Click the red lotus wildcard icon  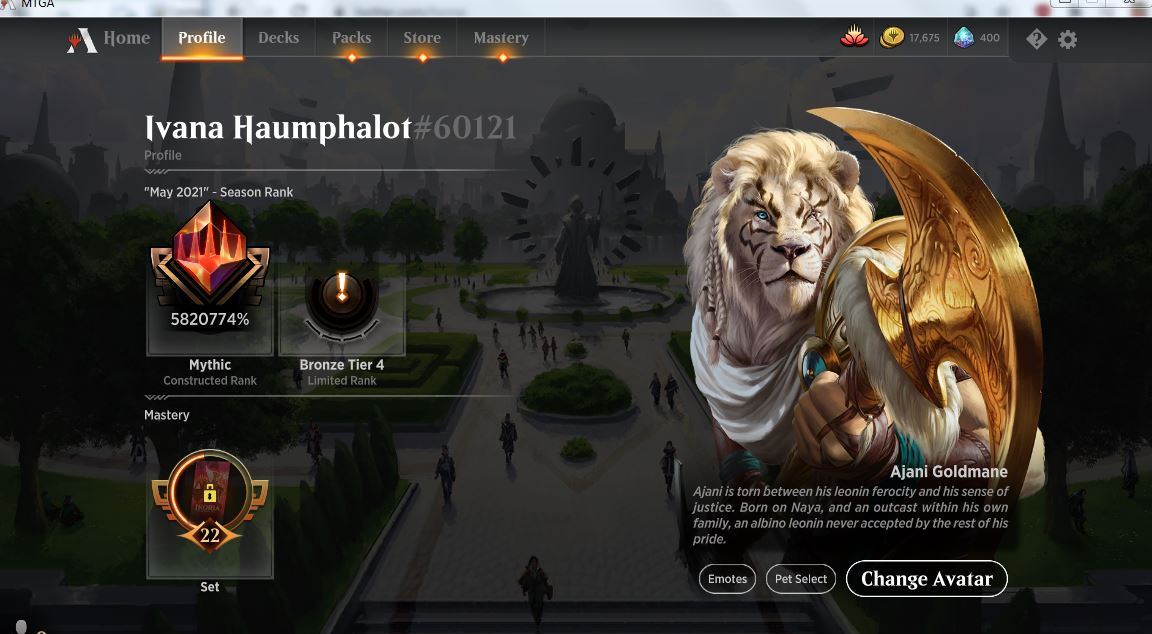coord(854,37)
